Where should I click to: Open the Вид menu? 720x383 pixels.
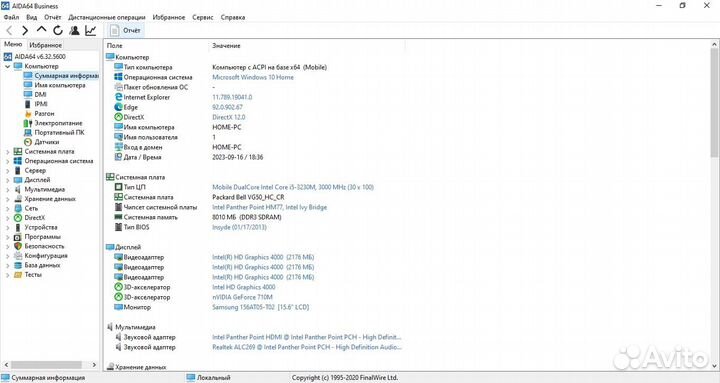[32, 17]
